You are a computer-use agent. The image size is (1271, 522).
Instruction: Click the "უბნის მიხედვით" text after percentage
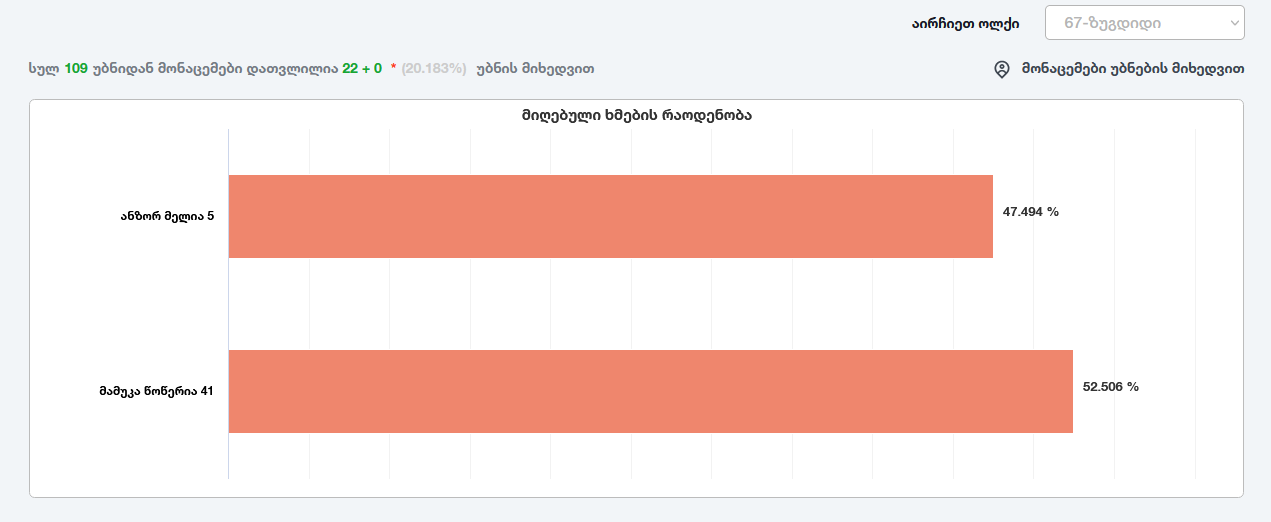click(535, 69)
